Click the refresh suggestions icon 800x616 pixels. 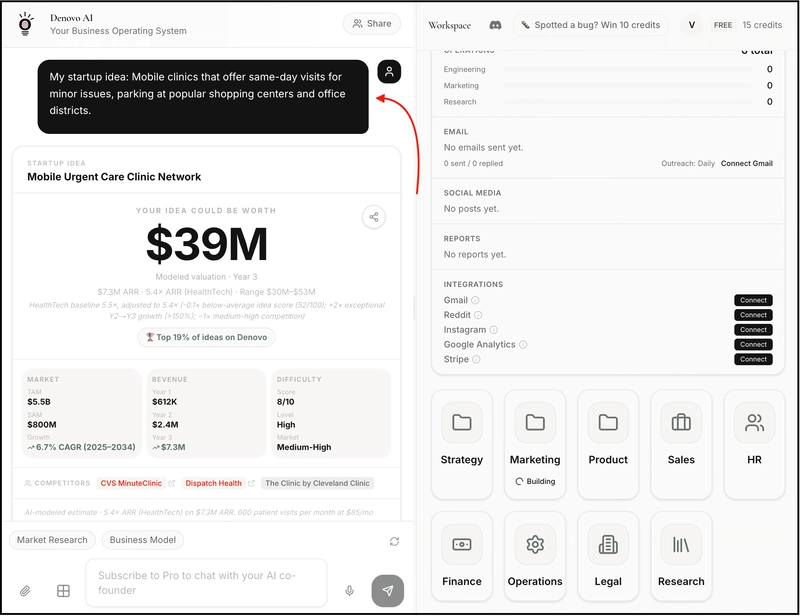394,541
